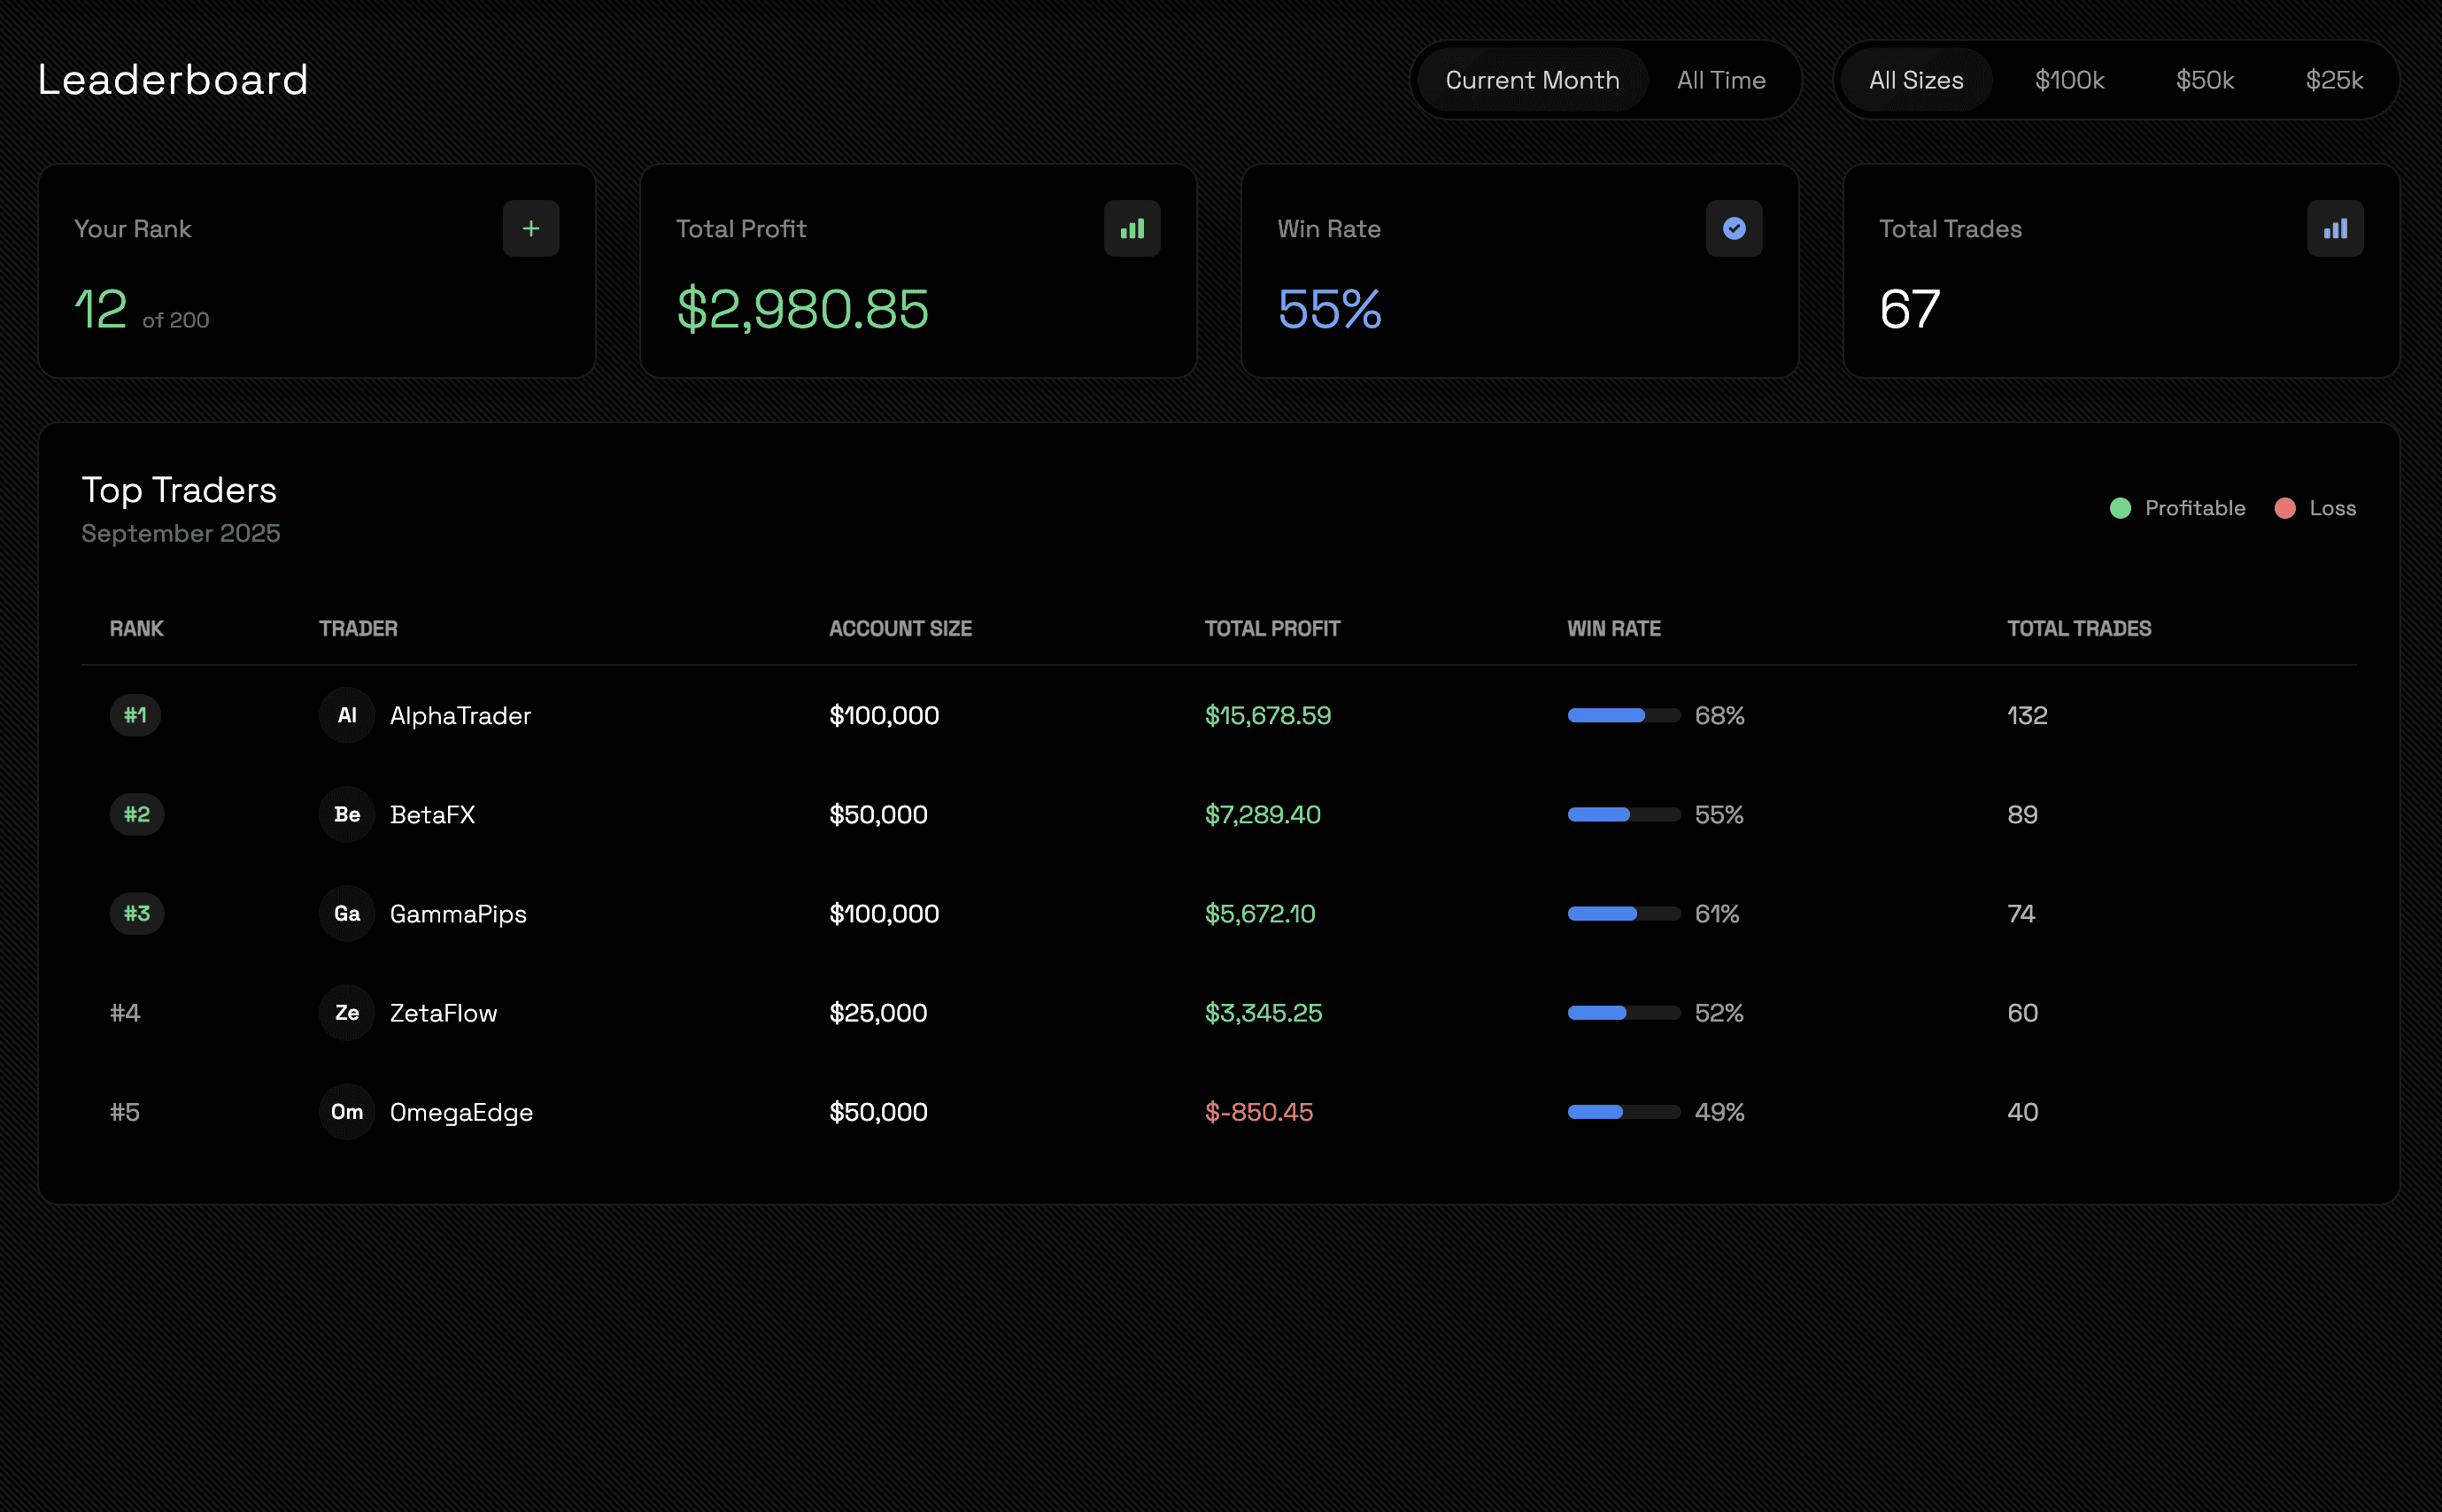Click the September 2025 subtitle
This screenshot has height=1512, width=2442.
(x=181, y=533)
